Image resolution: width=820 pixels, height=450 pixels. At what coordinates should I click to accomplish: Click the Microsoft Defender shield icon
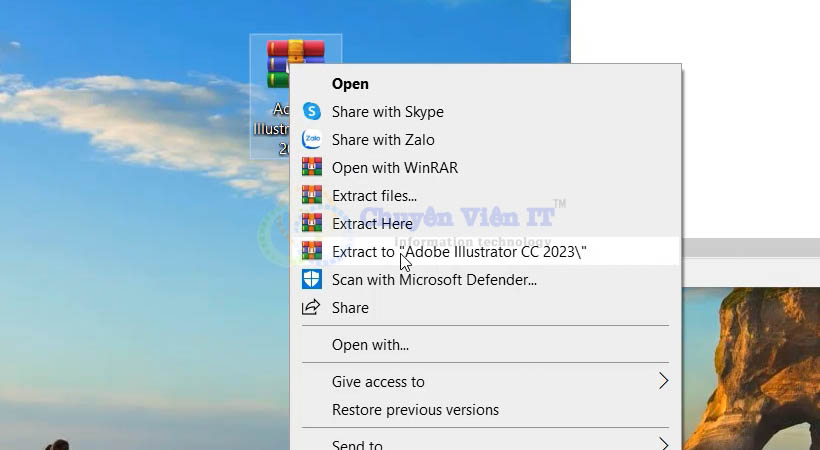pos(312,280)
